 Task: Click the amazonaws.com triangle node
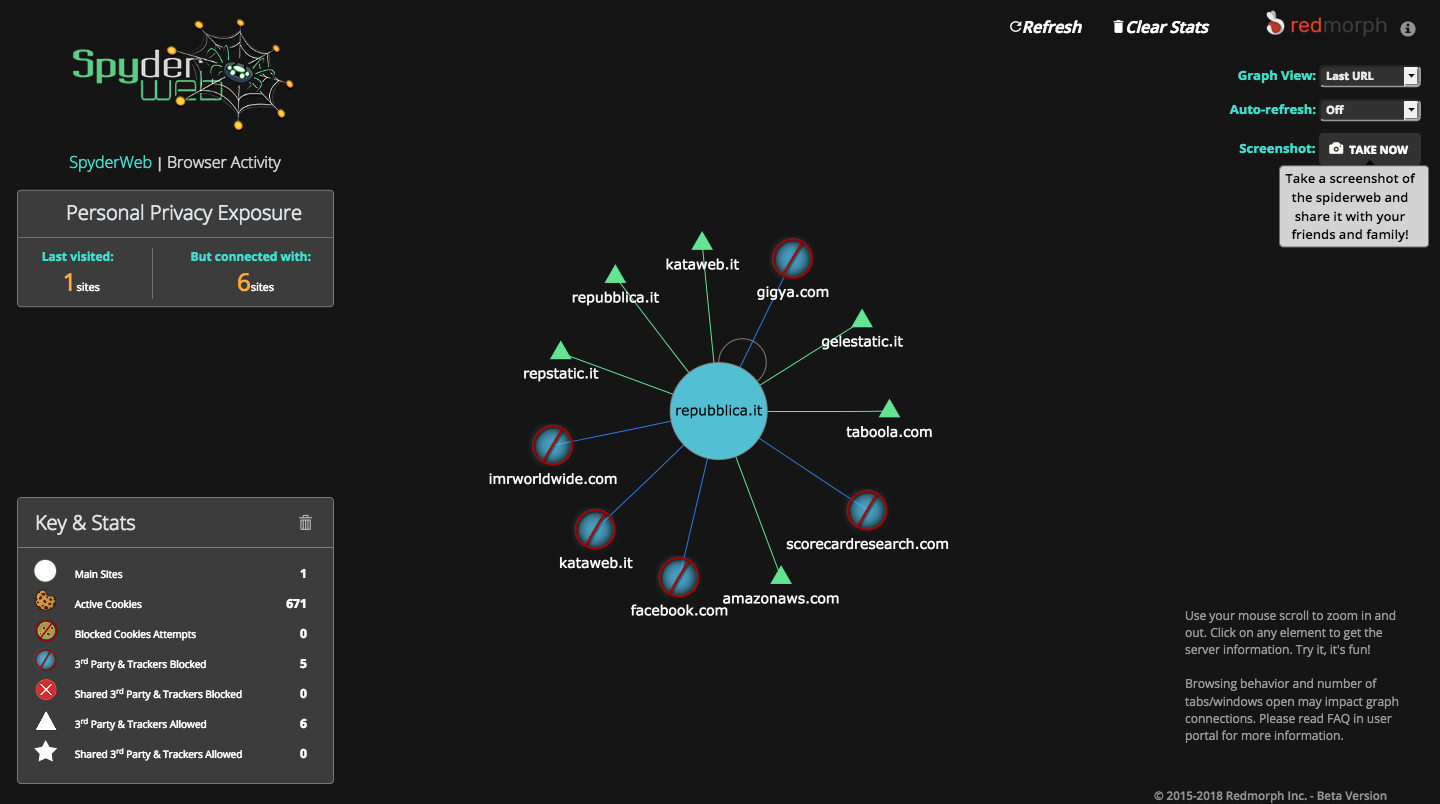pos(781,576)
